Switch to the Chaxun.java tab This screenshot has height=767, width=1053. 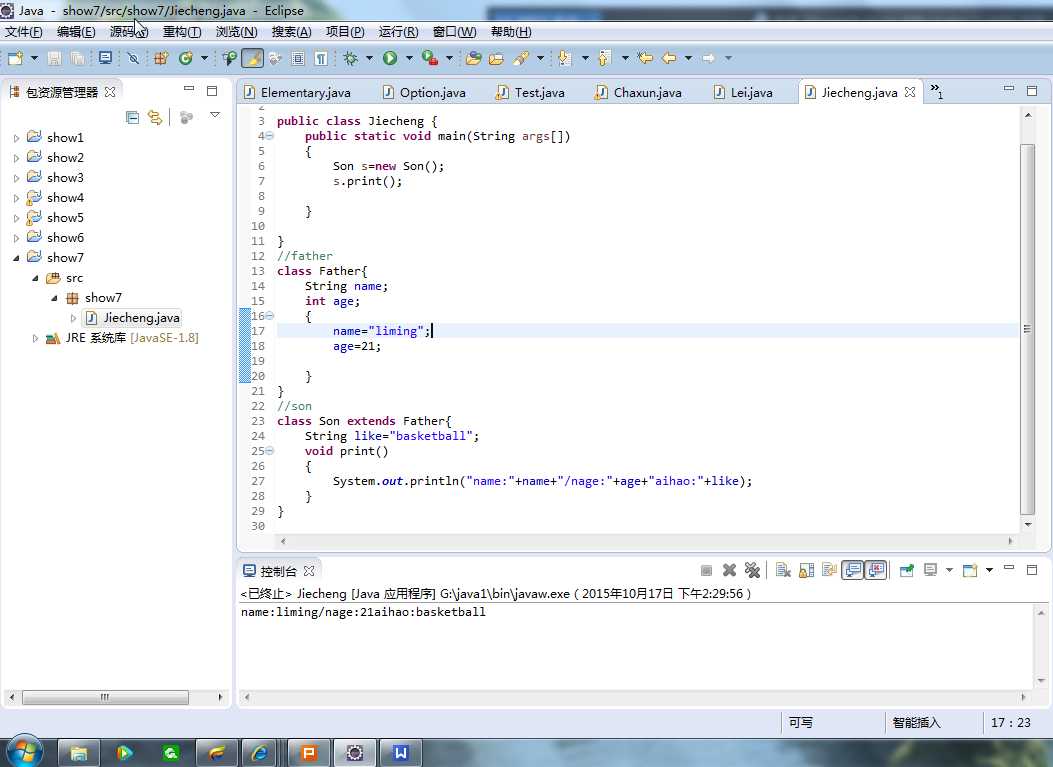click(x=639, y=93)
